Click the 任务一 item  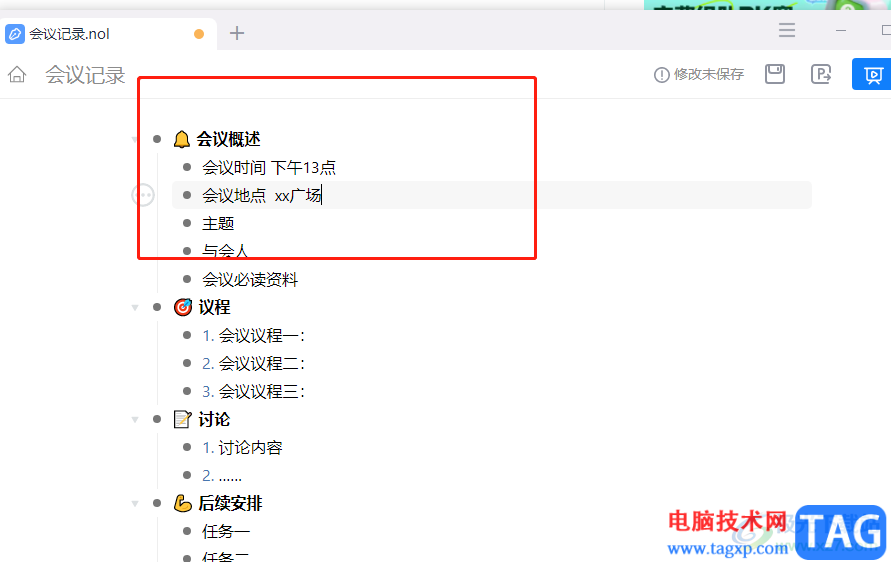226,531
